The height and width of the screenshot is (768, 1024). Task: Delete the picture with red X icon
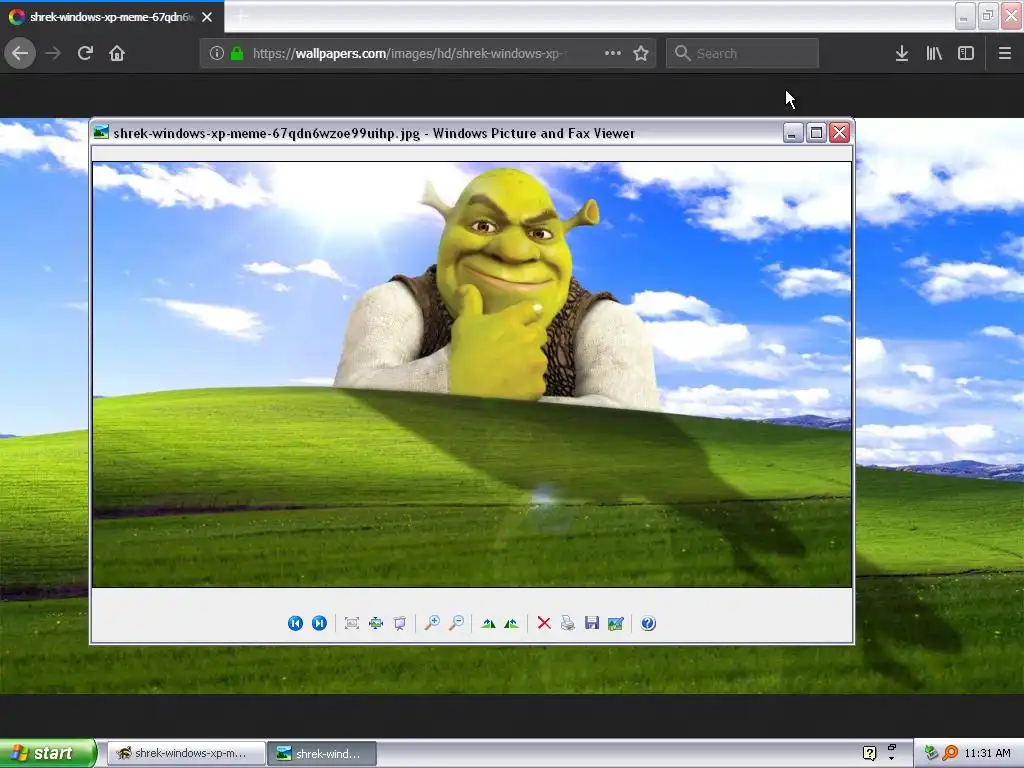coord(544,623)
